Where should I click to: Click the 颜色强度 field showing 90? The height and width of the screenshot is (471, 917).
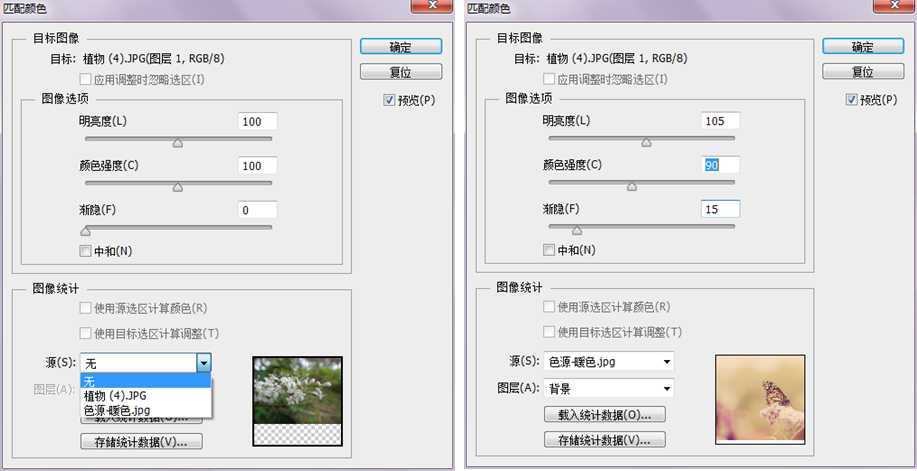(720, 165)
